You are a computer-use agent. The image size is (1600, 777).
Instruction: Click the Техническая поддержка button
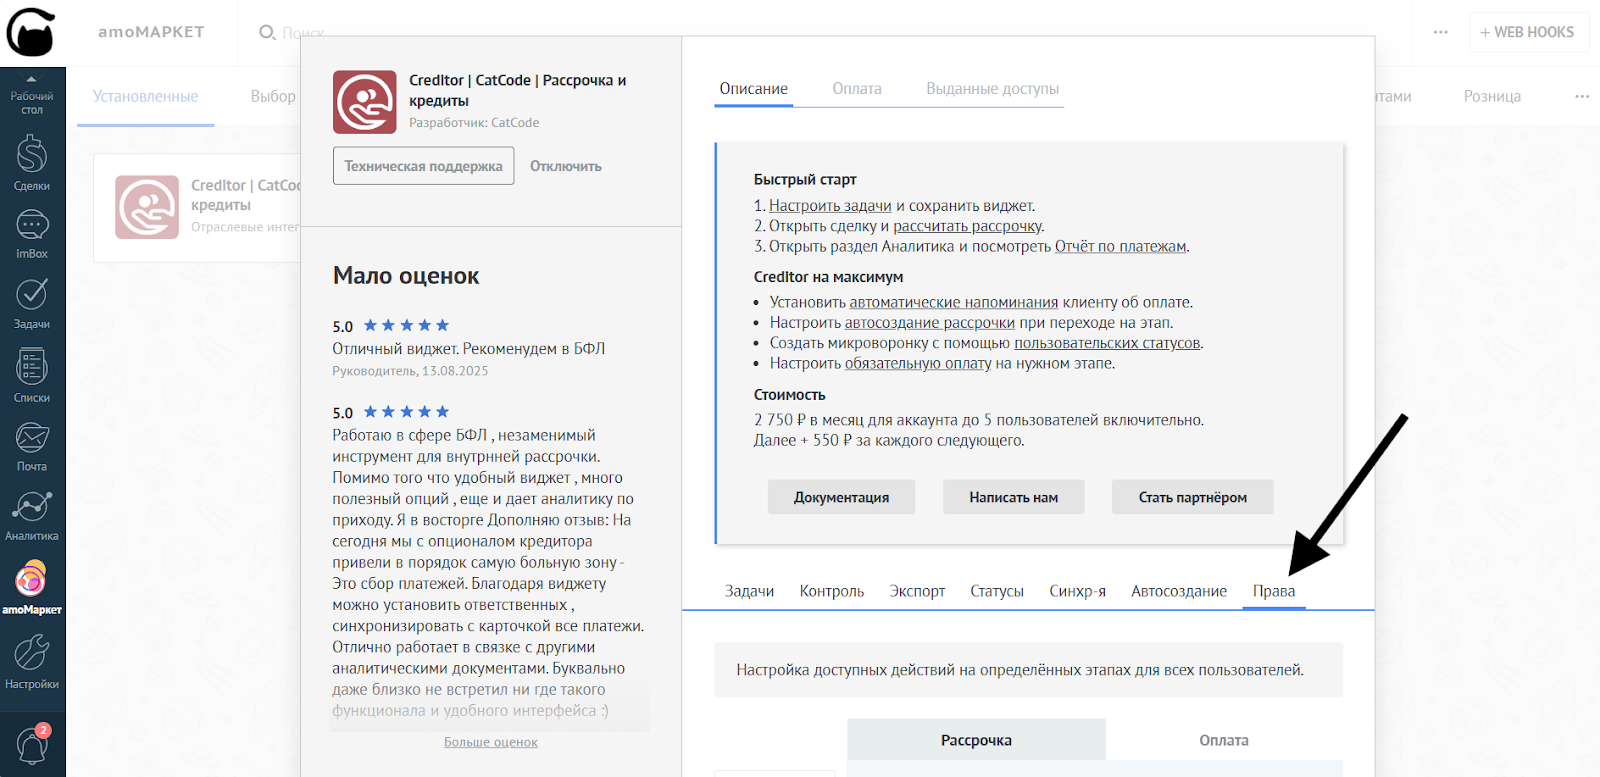coord(423,166)
